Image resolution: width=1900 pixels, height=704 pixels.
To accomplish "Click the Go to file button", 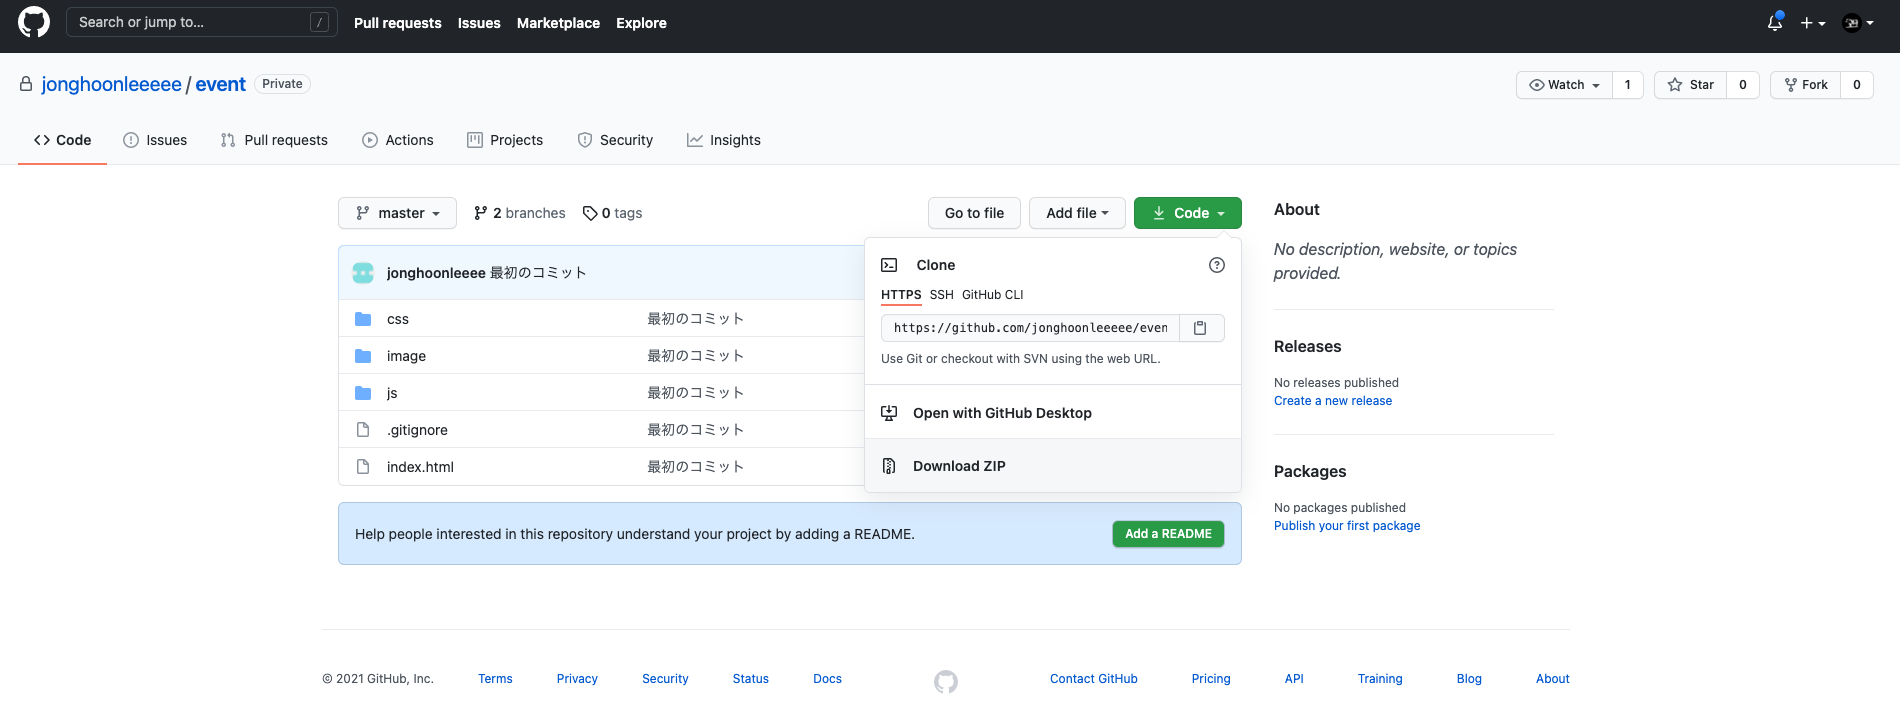I will coord(974,213).
